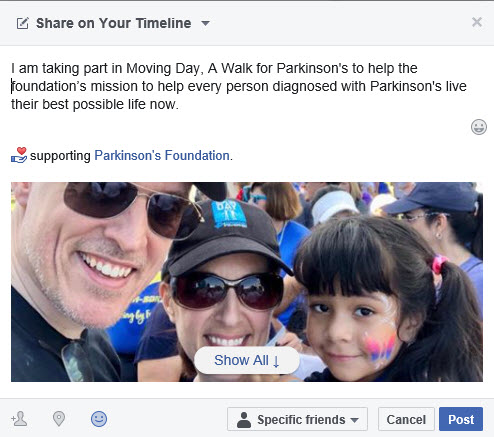
Task: Click the Show All button on photo
Action: [x=247, y=360]
